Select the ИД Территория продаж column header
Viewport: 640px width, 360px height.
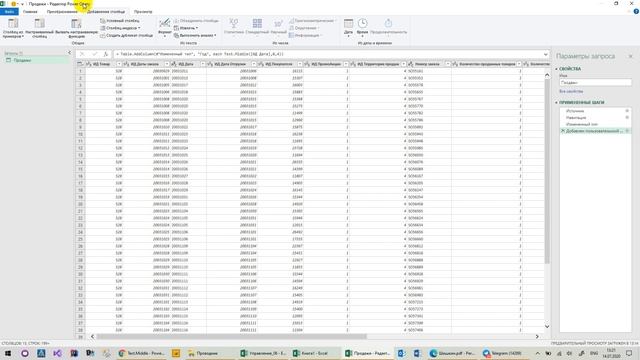coord(378,64)
